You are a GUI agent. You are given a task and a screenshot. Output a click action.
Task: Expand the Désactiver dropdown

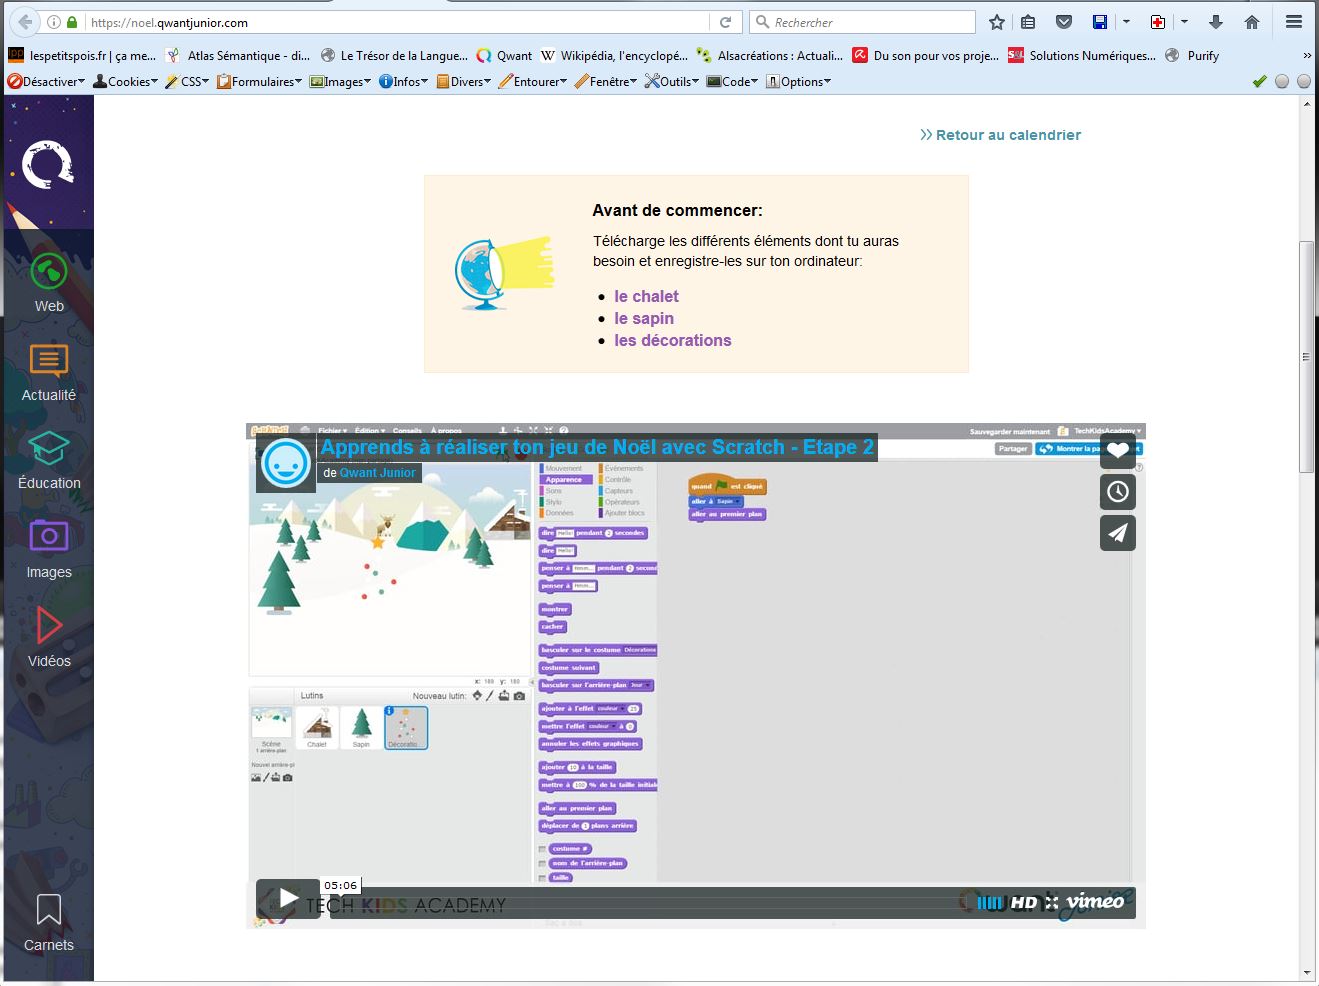pos(45,82)
